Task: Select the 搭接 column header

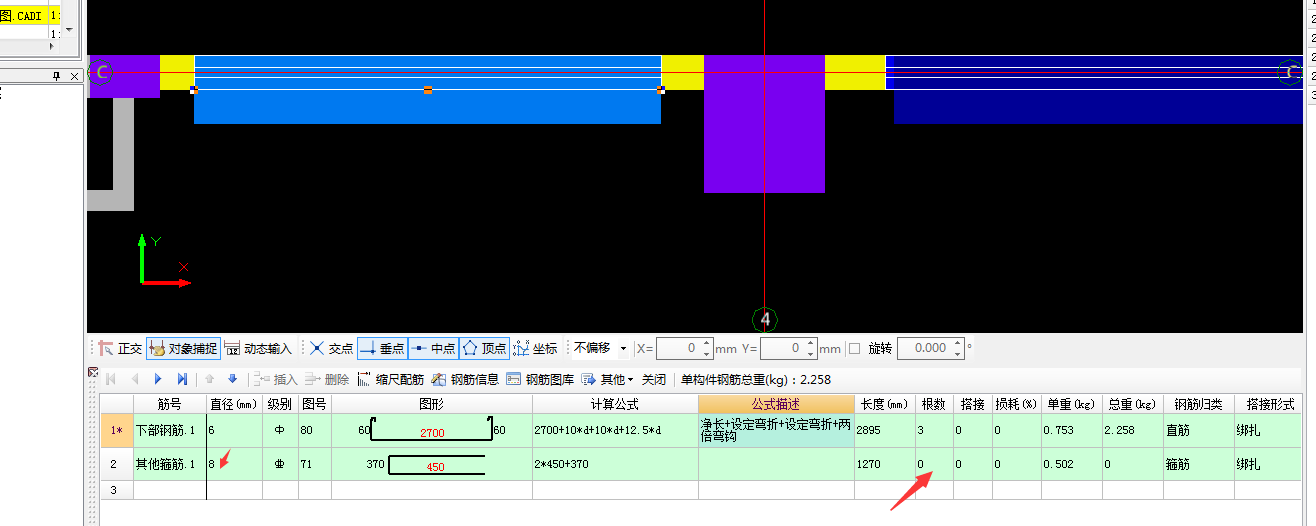Action: click(x=972, y=404)
